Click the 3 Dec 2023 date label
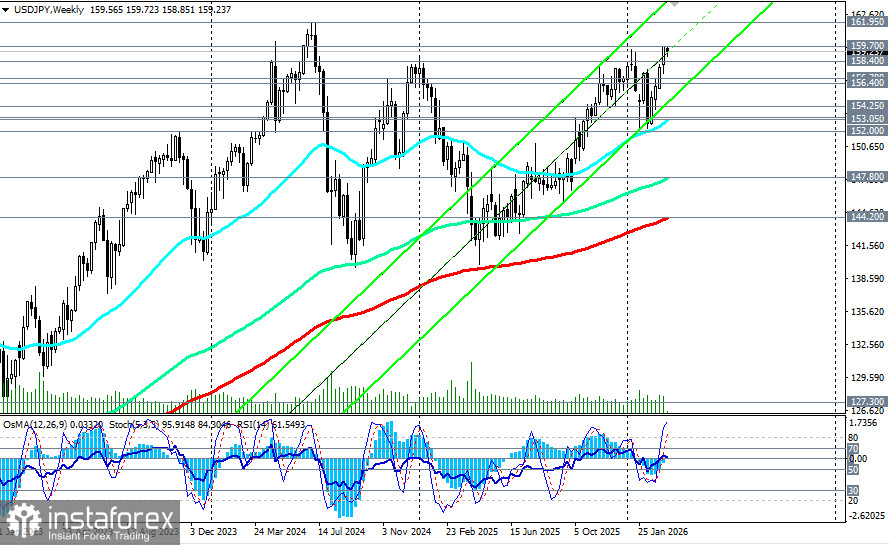Image resolution: width=889 pixels, height=545 pixels. click(x=213, y=532)
